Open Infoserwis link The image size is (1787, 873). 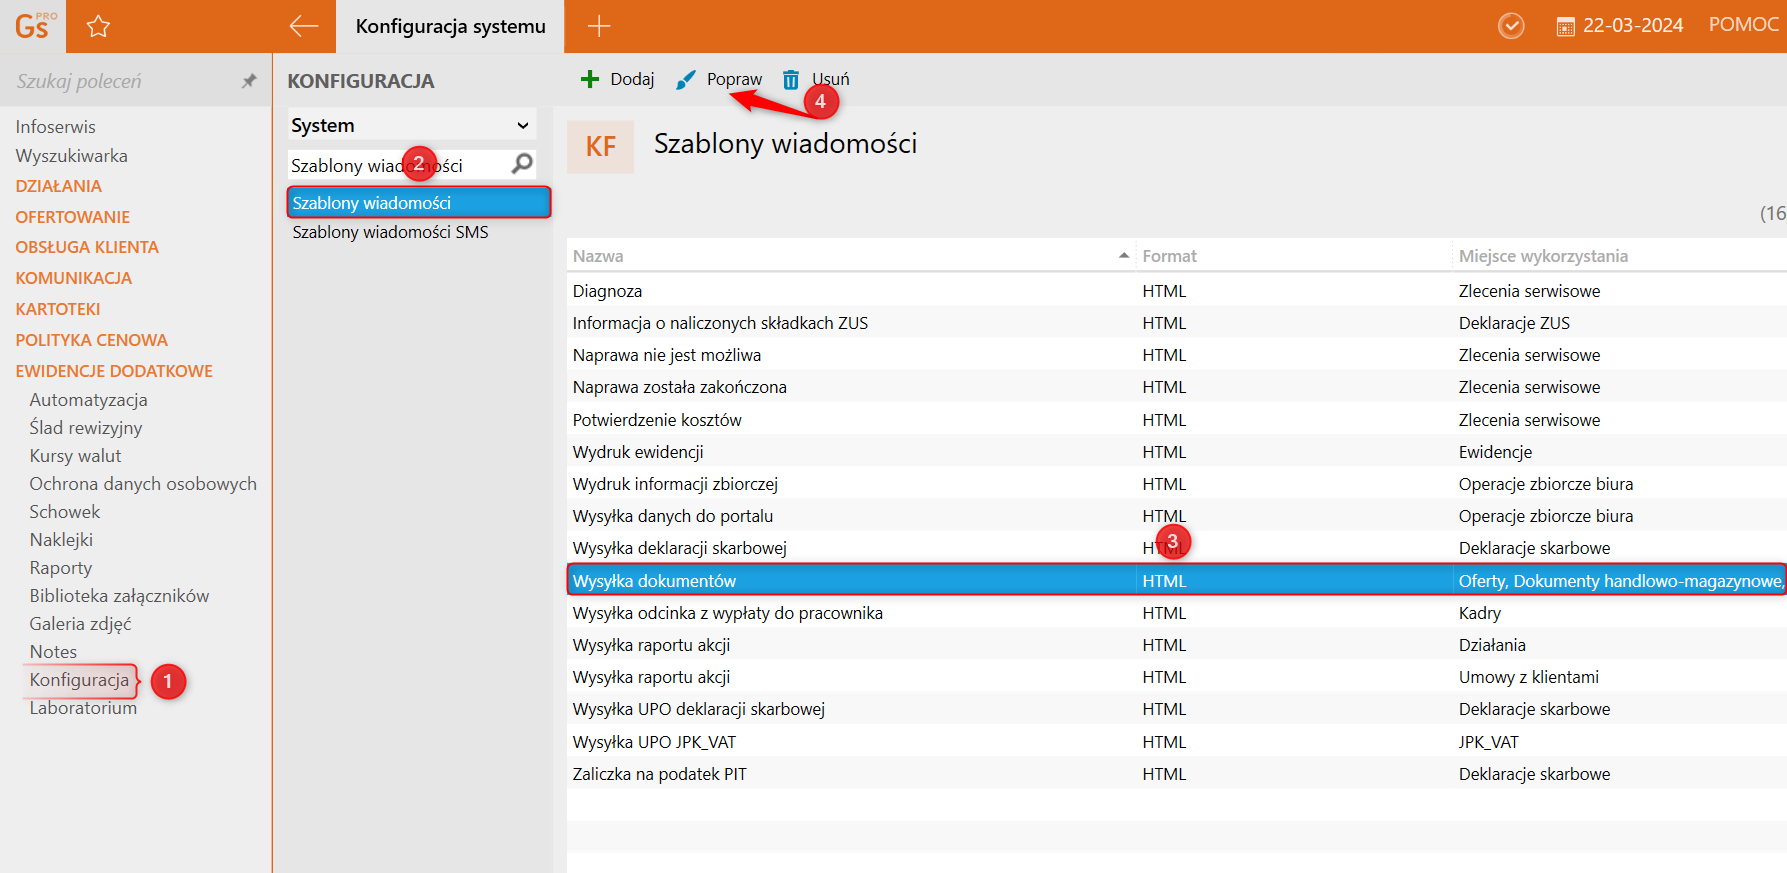(x=56, y=127)
